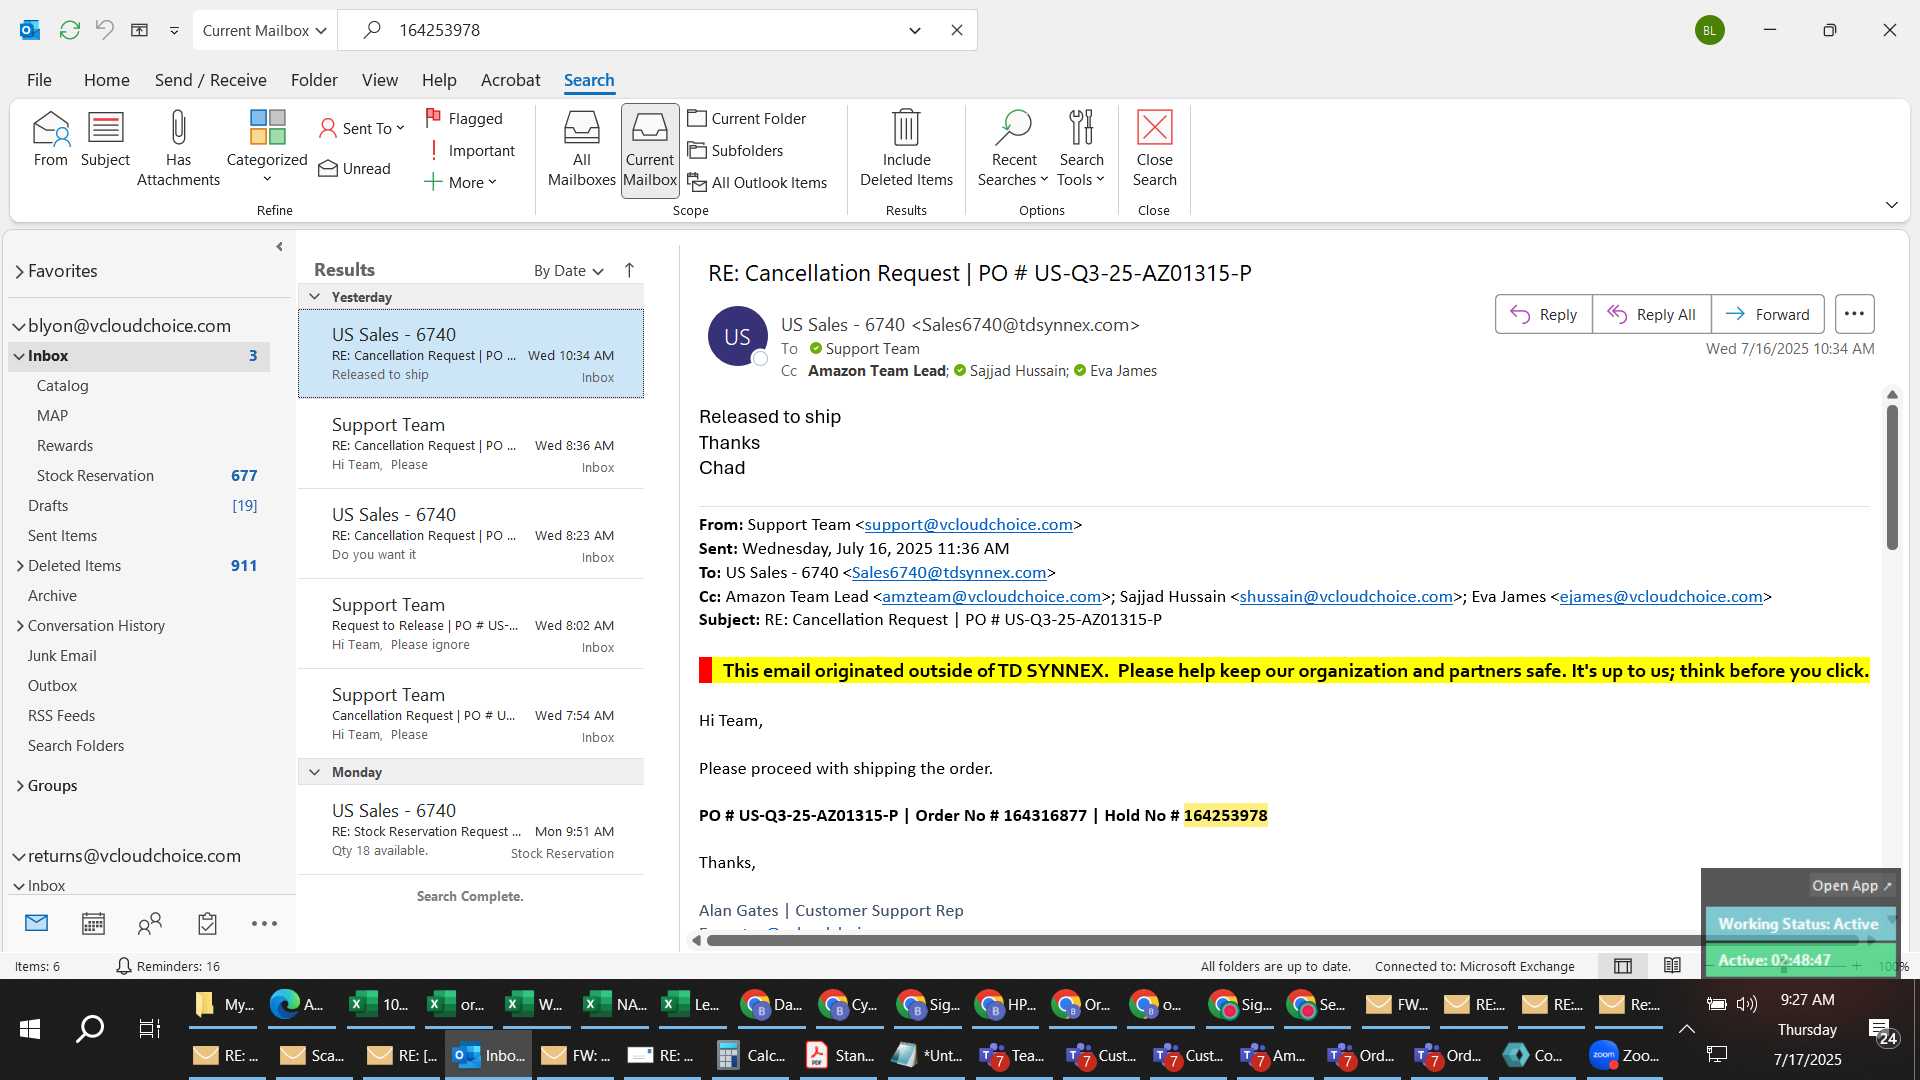1920x1080 pixels.
Task: Open the More refine options dropdown
Action: [x=460, y=182]
